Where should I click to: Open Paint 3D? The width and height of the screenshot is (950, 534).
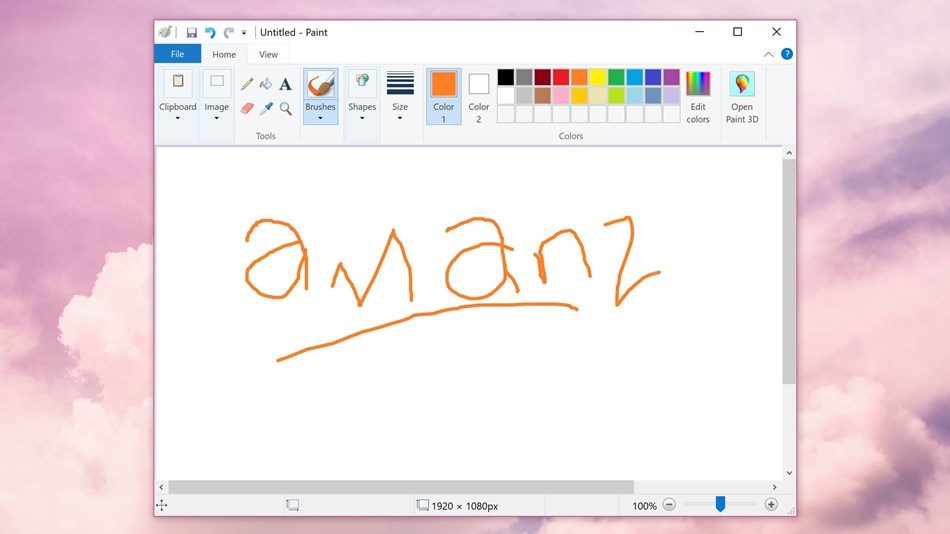tap(742, 97)
